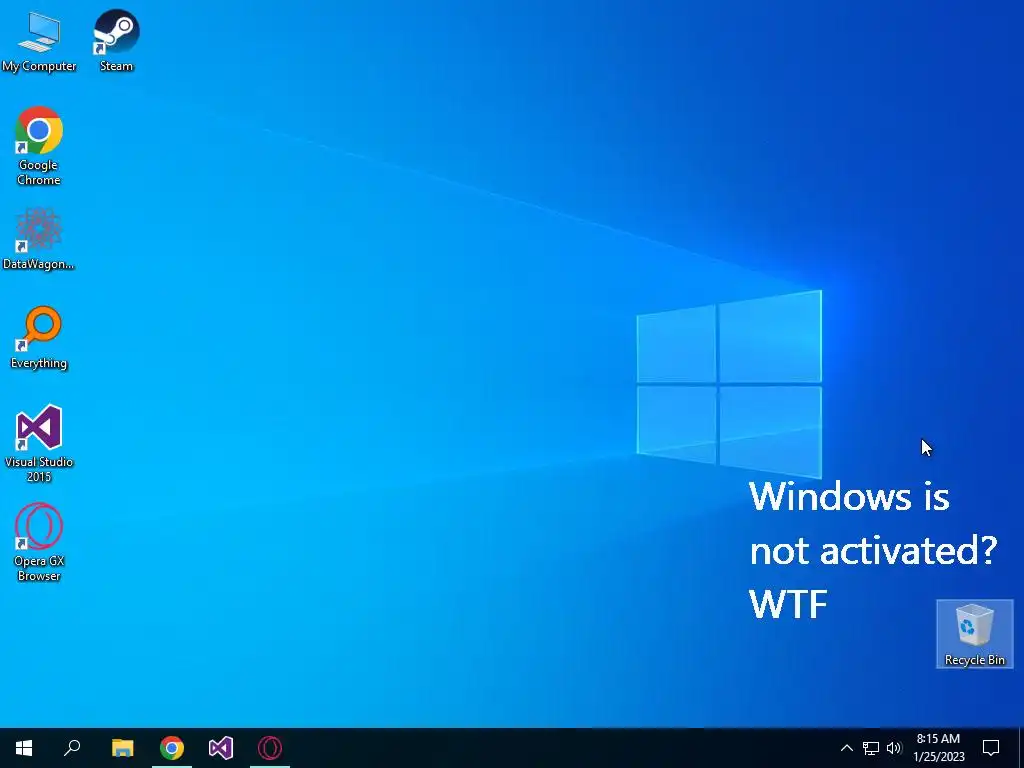The height and width of the screenshot is (768, 1024).
Task: Select the DataWagon desktop shortcut
Action: click(x=39, y=239)
